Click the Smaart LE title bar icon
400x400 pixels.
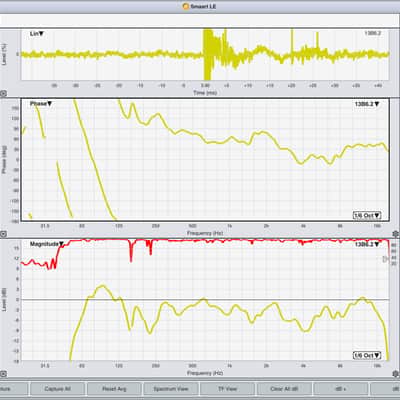coord(186,6)
